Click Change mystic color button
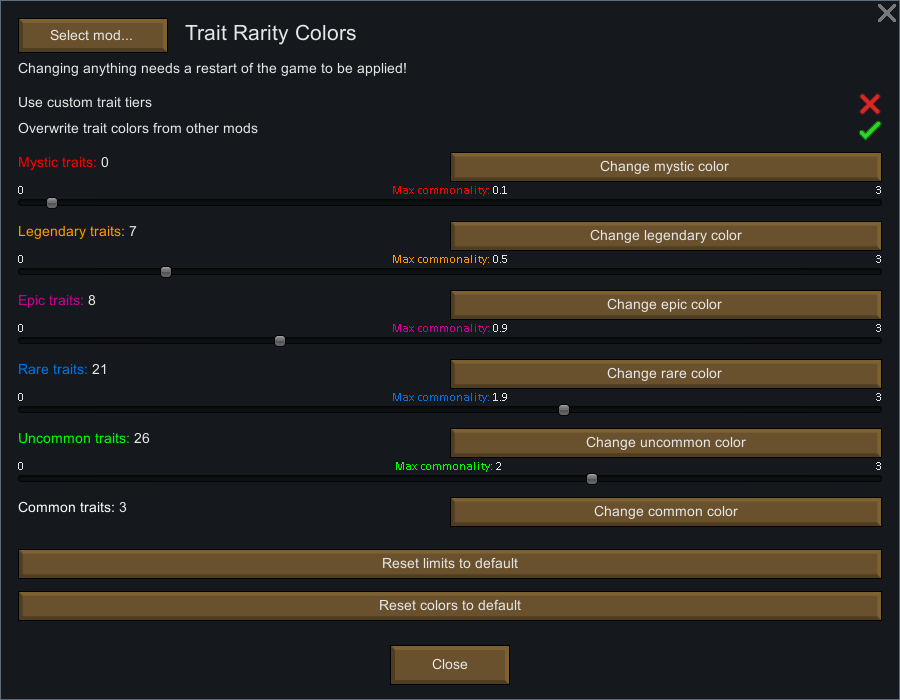Viewport: 900px width, 700px height. 666,166
